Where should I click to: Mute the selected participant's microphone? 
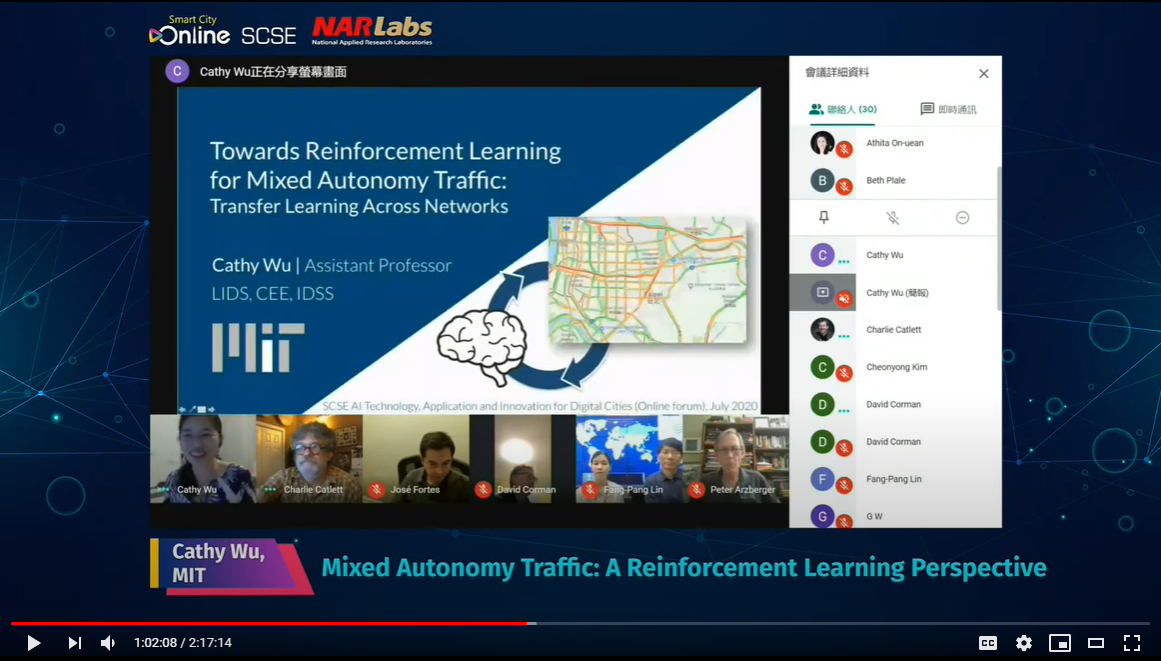pos(893,217)
